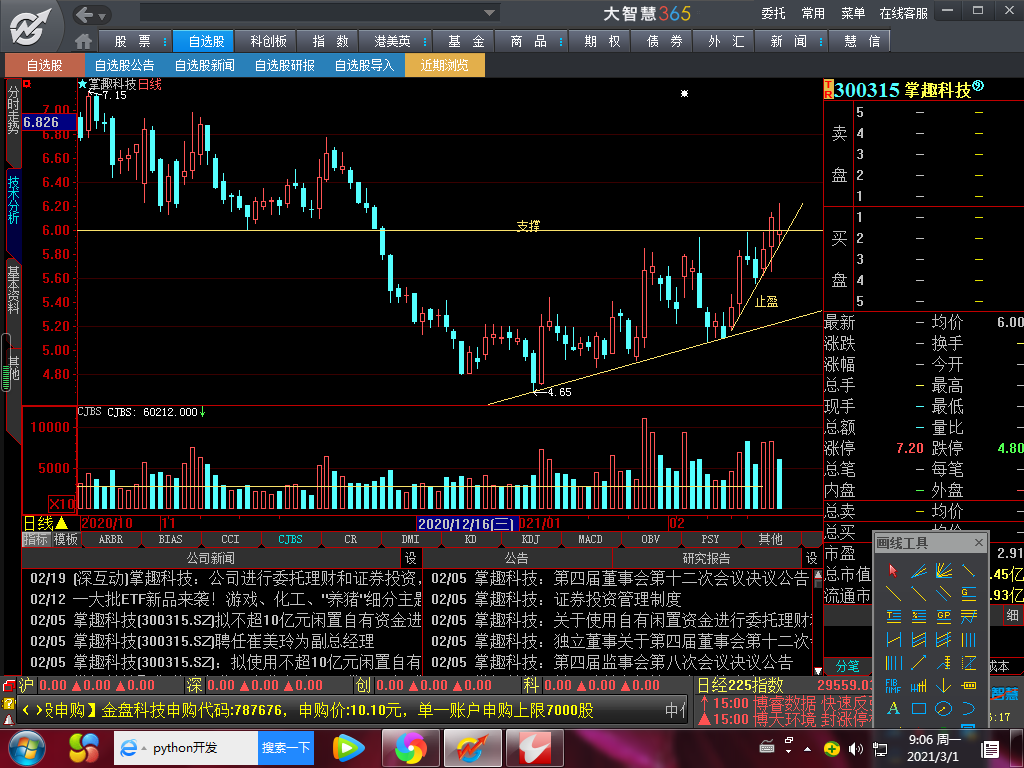Click the home icon in toolbar
Image resolution: width=1024 pixels, height=768 pixels.
(84, 42)
